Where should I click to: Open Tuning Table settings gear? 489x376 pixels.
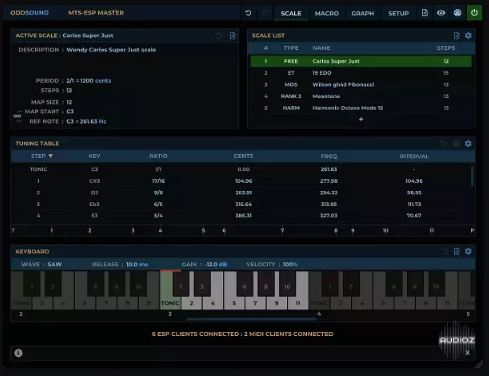pos(468,143)
